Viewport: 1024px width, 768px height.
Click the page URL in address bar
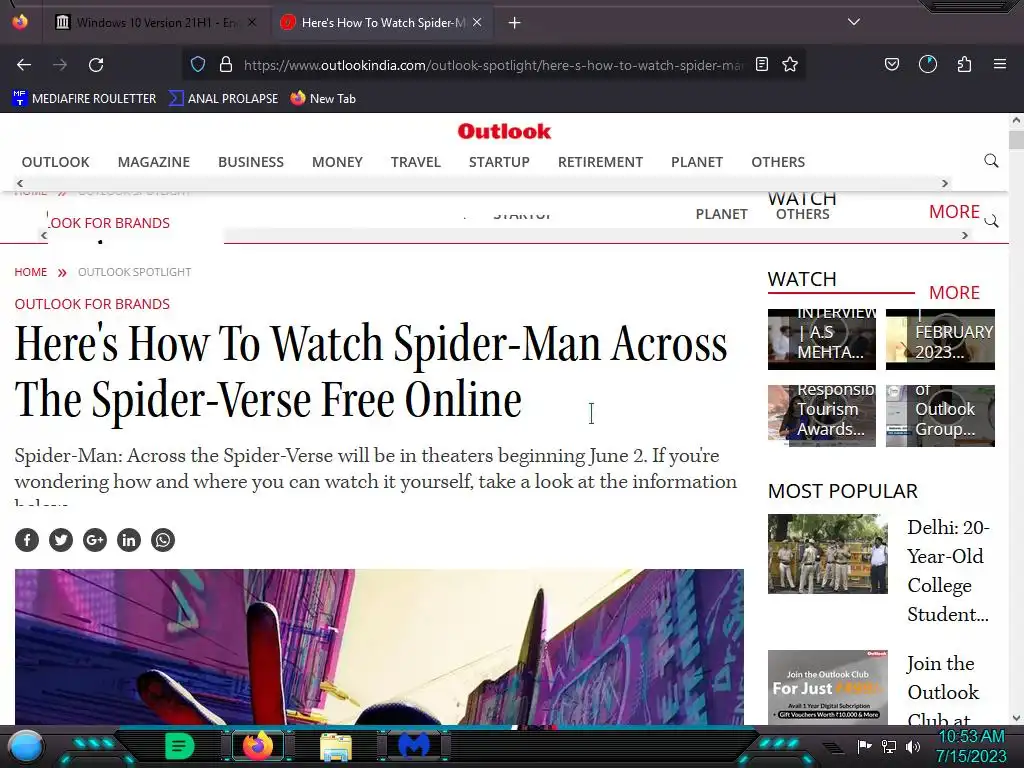click(x=493, y=65)
